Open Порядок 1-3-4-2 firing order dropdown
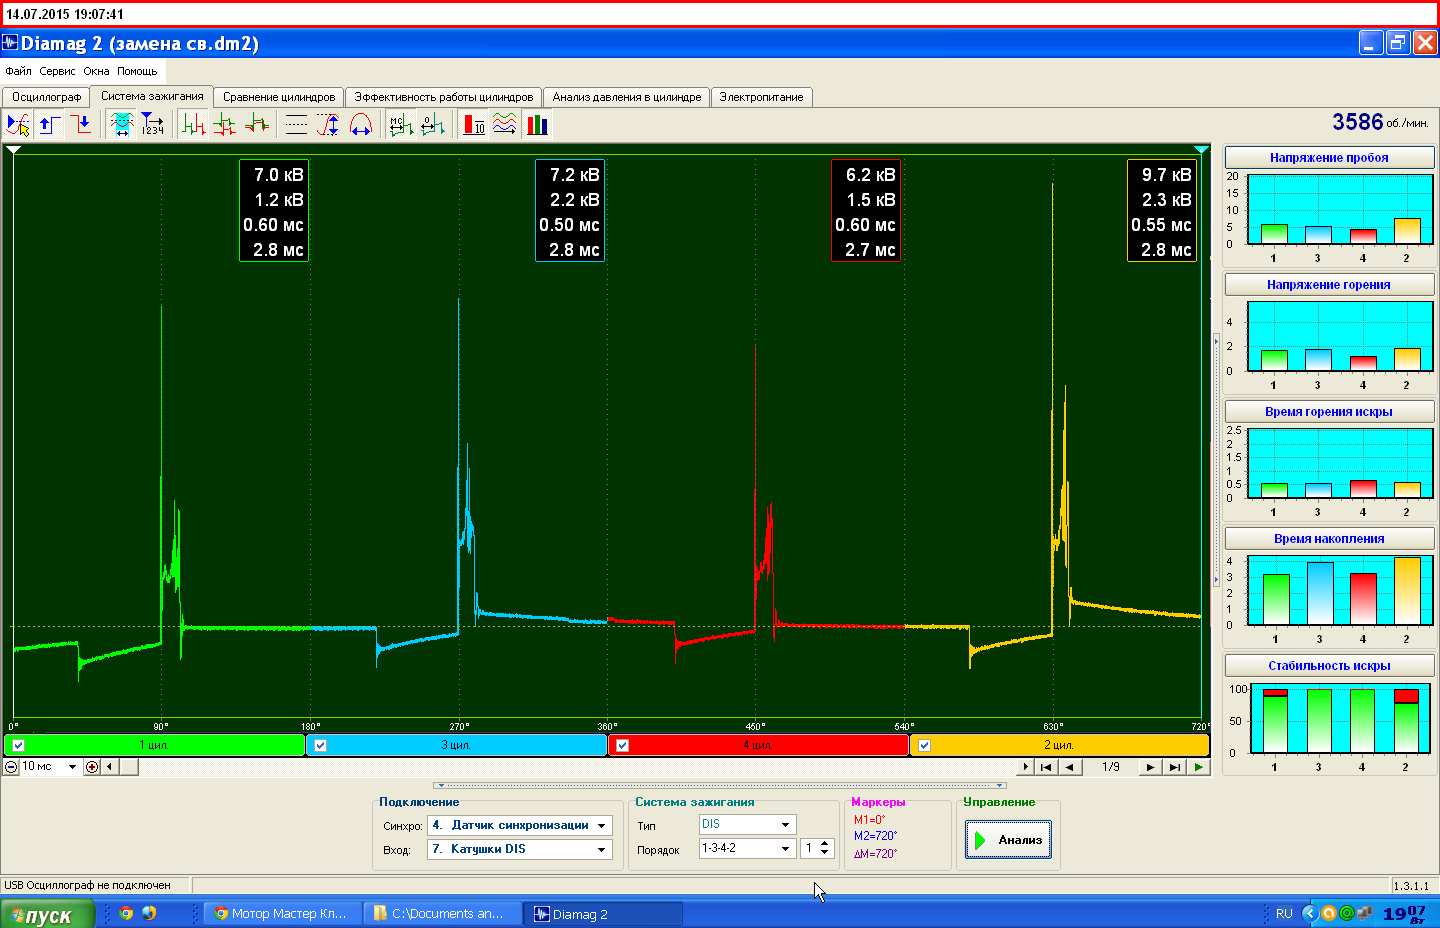This screenshot has width=1440, height=928. (786, 849)
